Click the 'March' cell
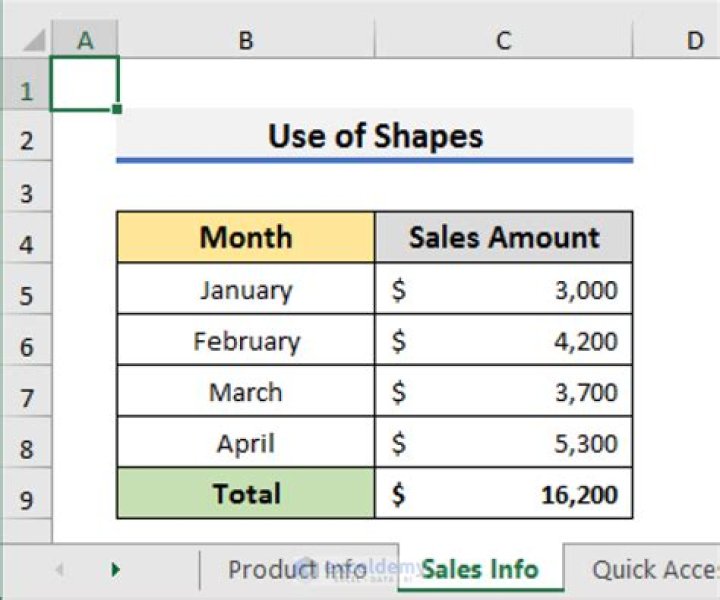The width and height of the screenshot is (720, 600). point(246,391)
